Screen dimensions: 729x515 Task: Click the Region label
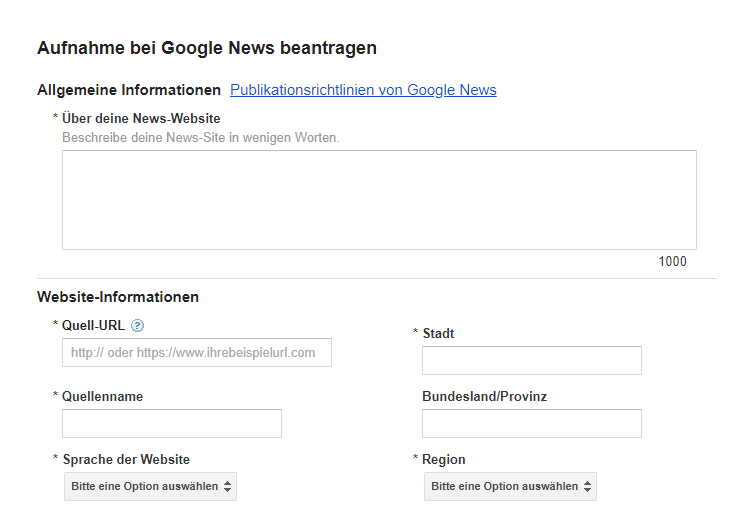pyautogui.click(x=444, y=460)
